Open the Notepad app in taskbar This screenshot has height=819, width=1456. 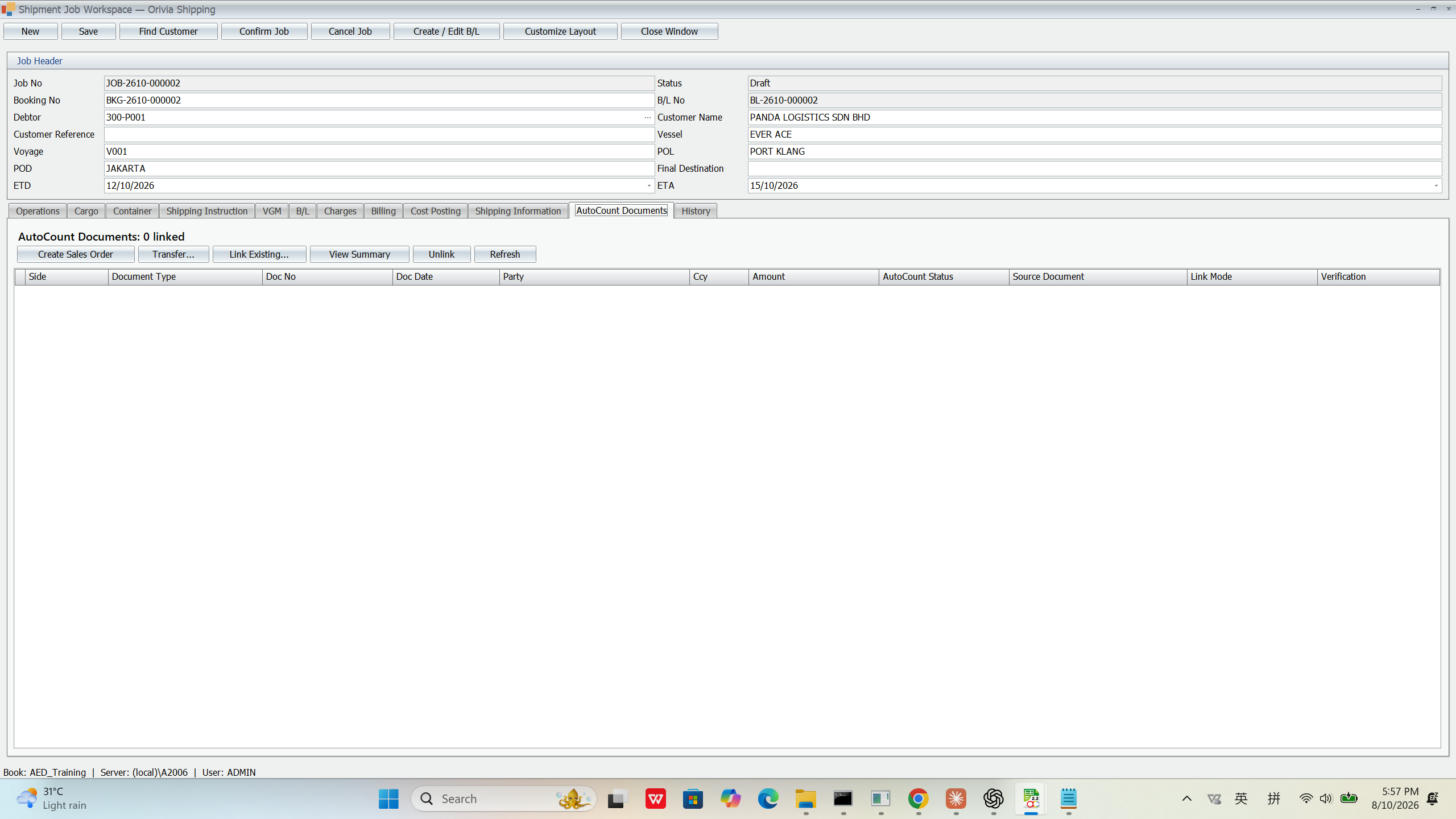point(1068,798)
